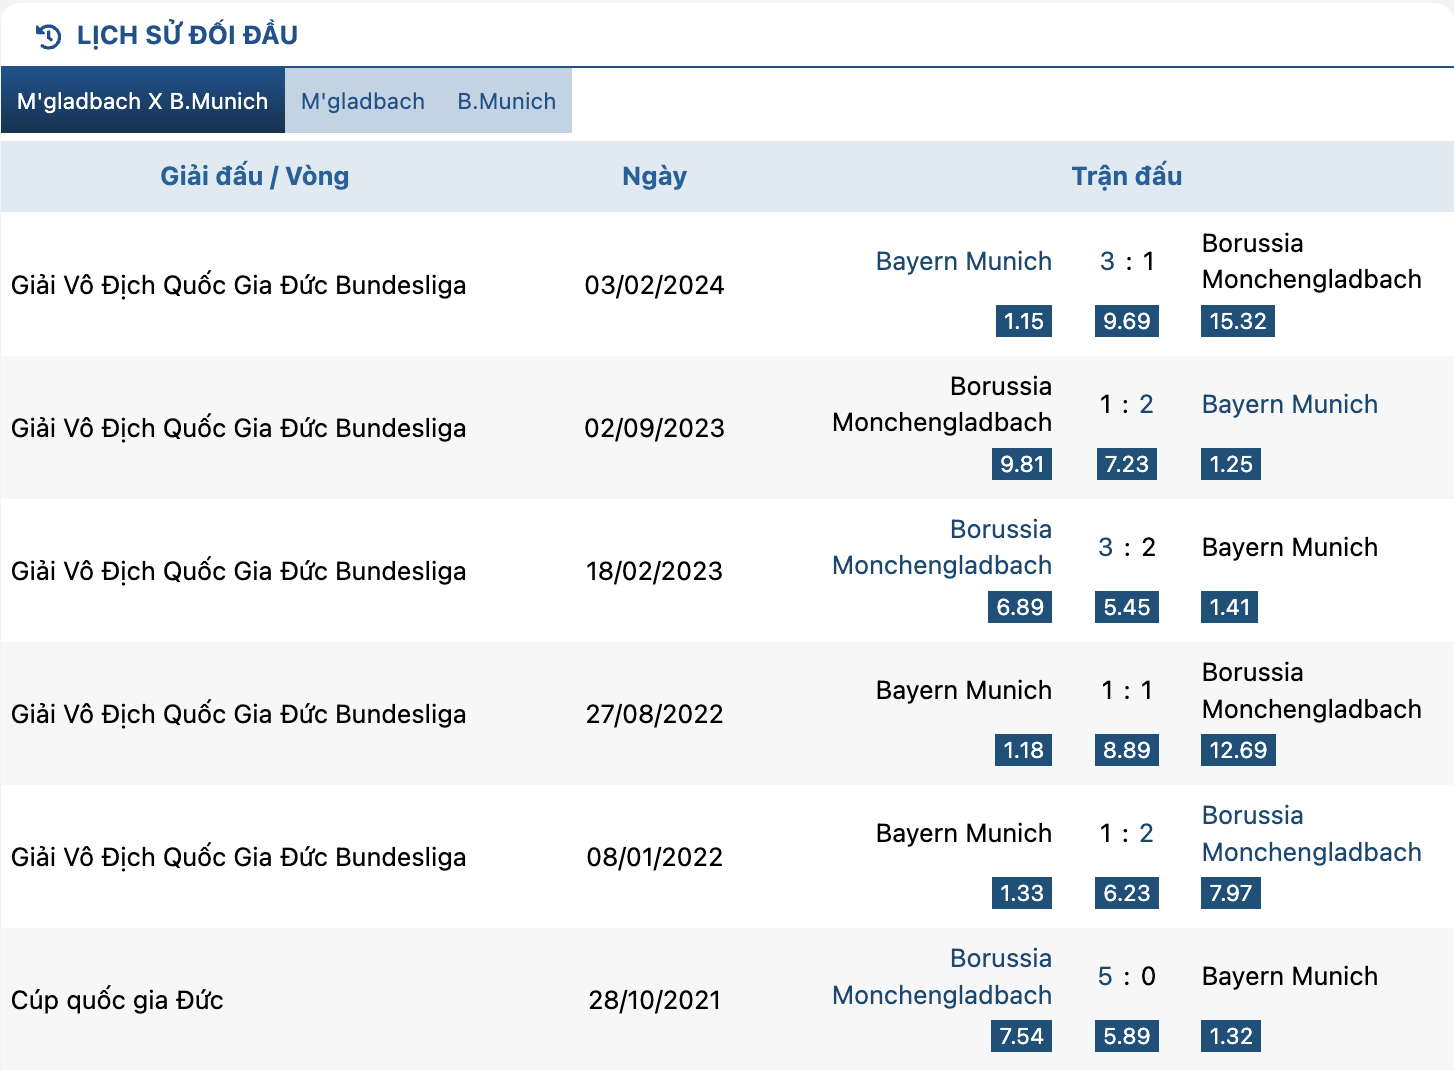Click date 28/10/2021
This screenshot has height=1072, width=1454.
(x=654, y=1000)
